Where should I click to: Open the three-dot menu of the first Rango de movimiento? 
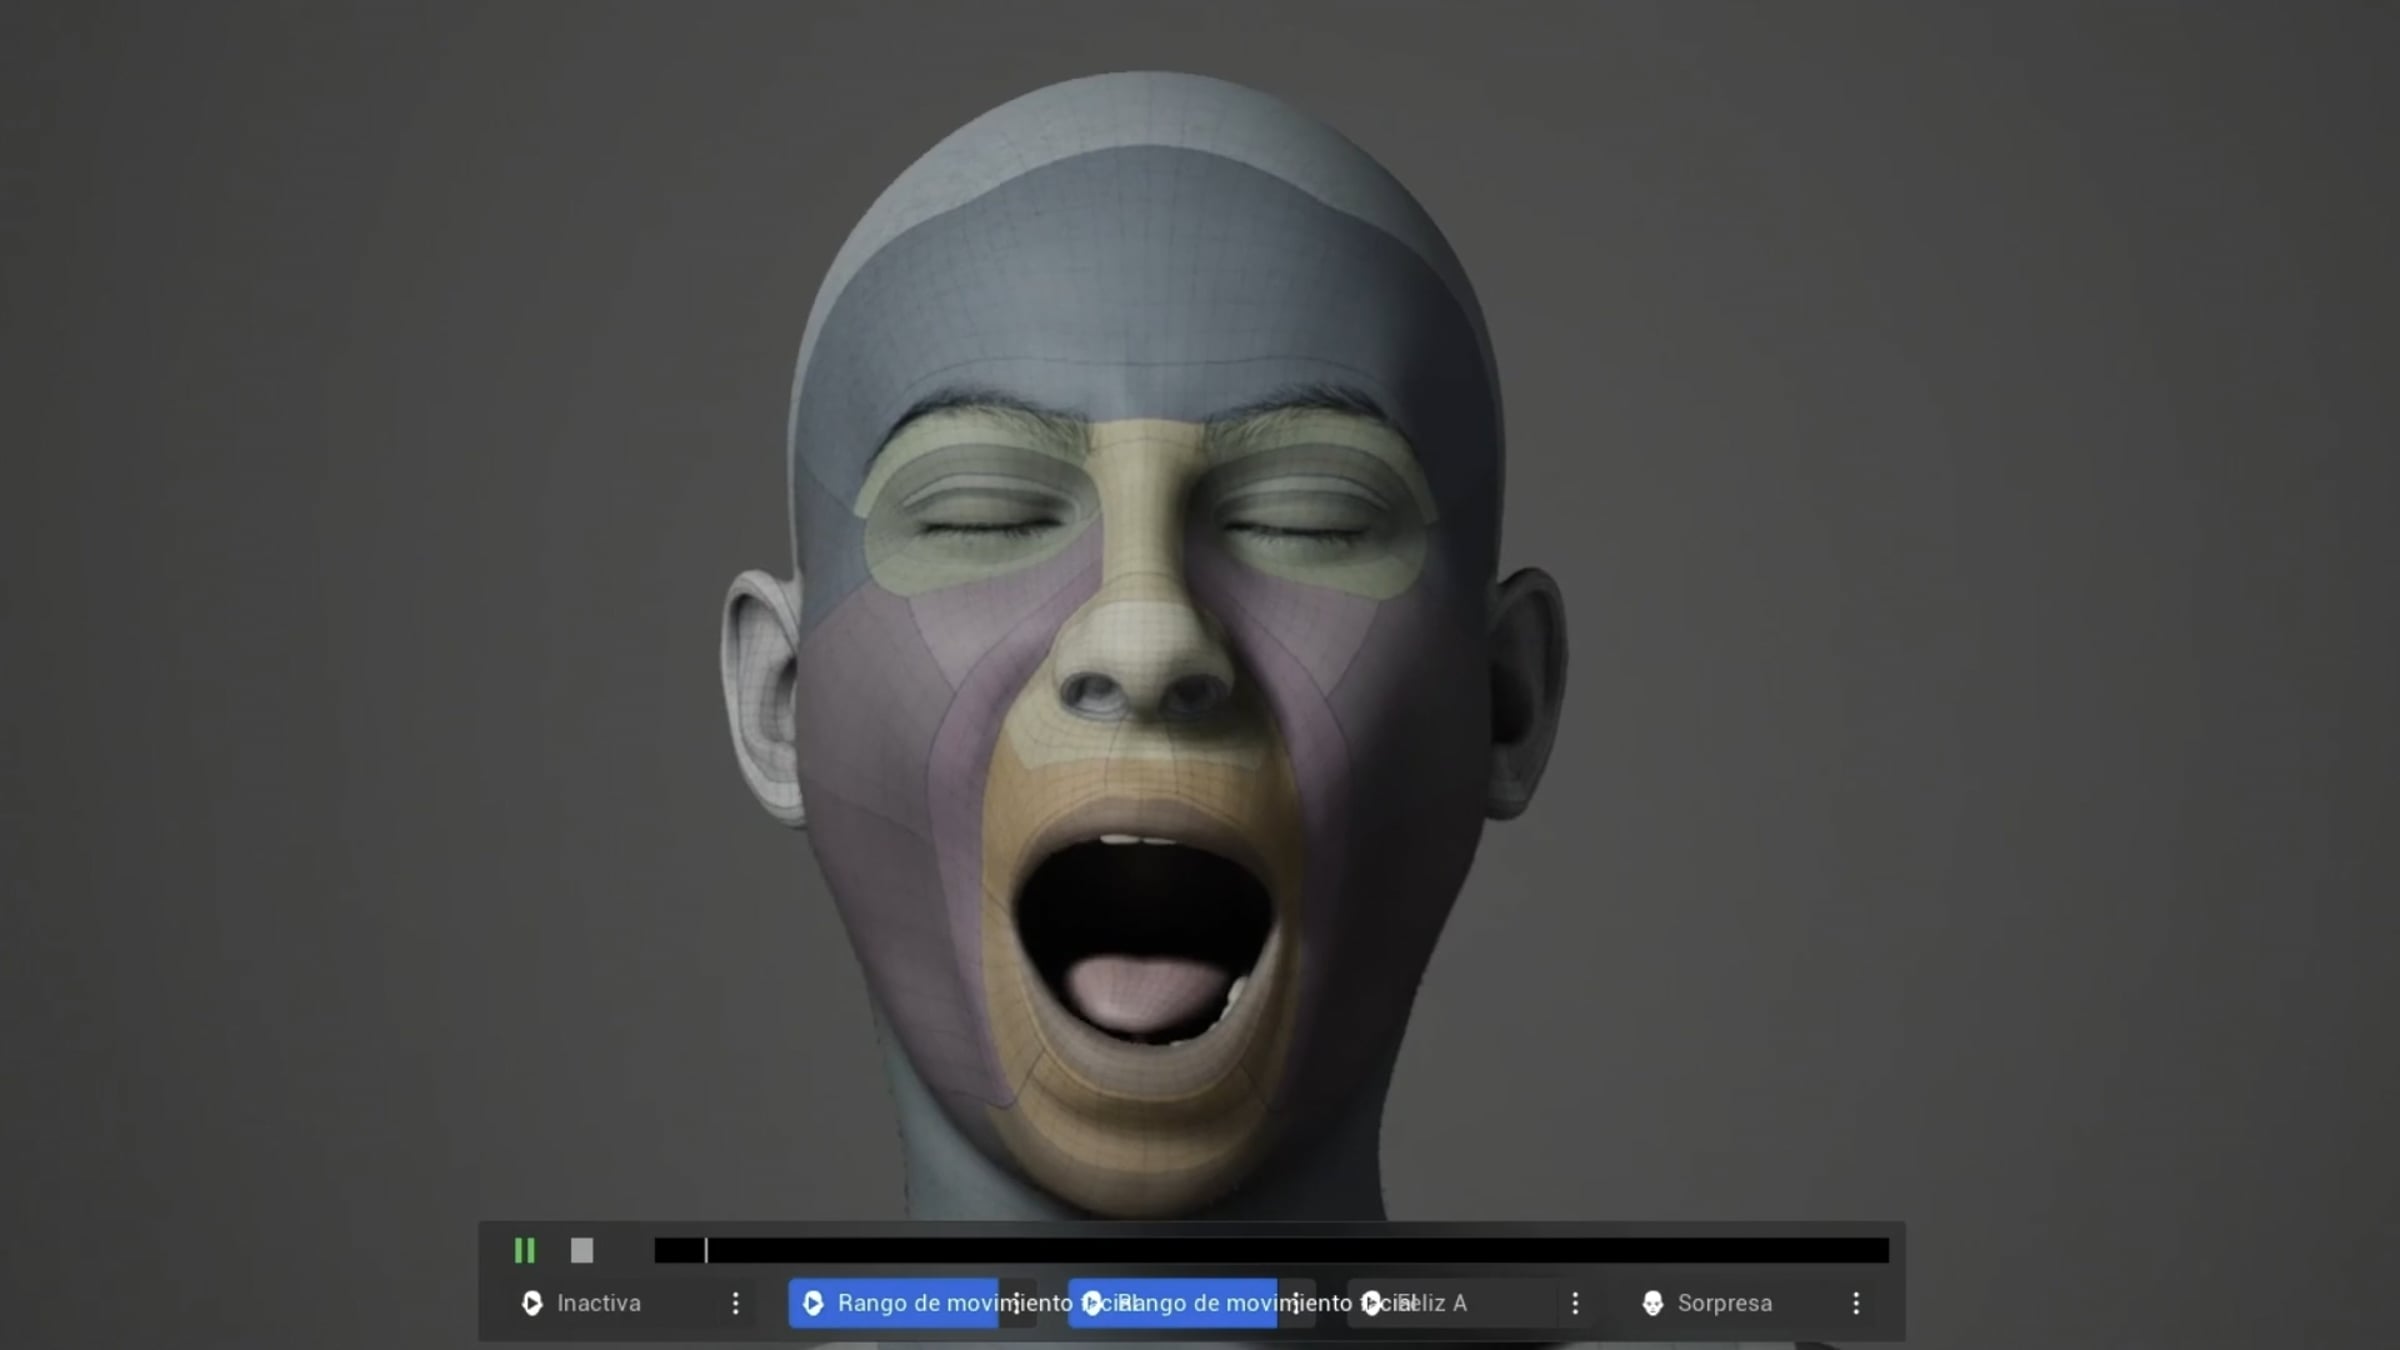(x=1016, y=1303)
